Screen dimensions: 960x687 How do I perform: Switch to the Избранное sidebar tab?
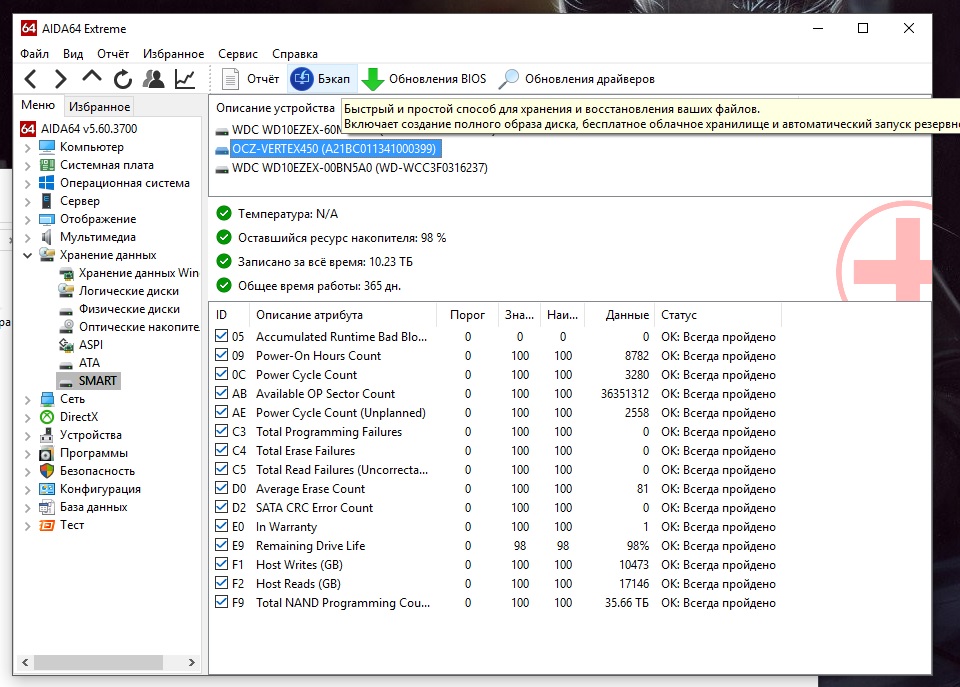pyautogui.click(x=99, y=107)
